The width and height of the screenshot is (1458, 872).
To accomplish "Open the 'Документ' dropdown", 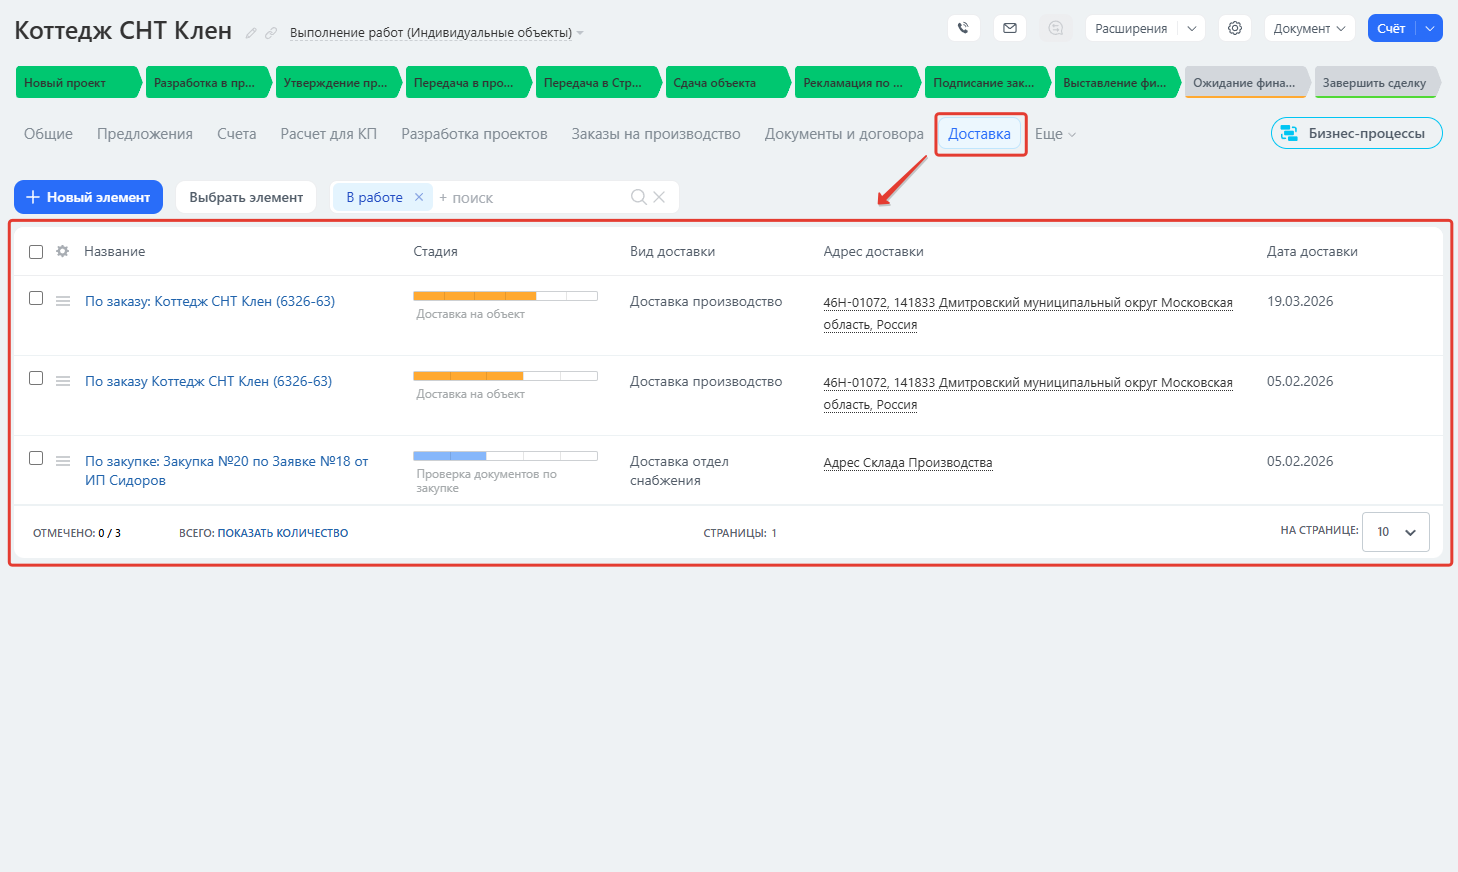I will 1308,28.
